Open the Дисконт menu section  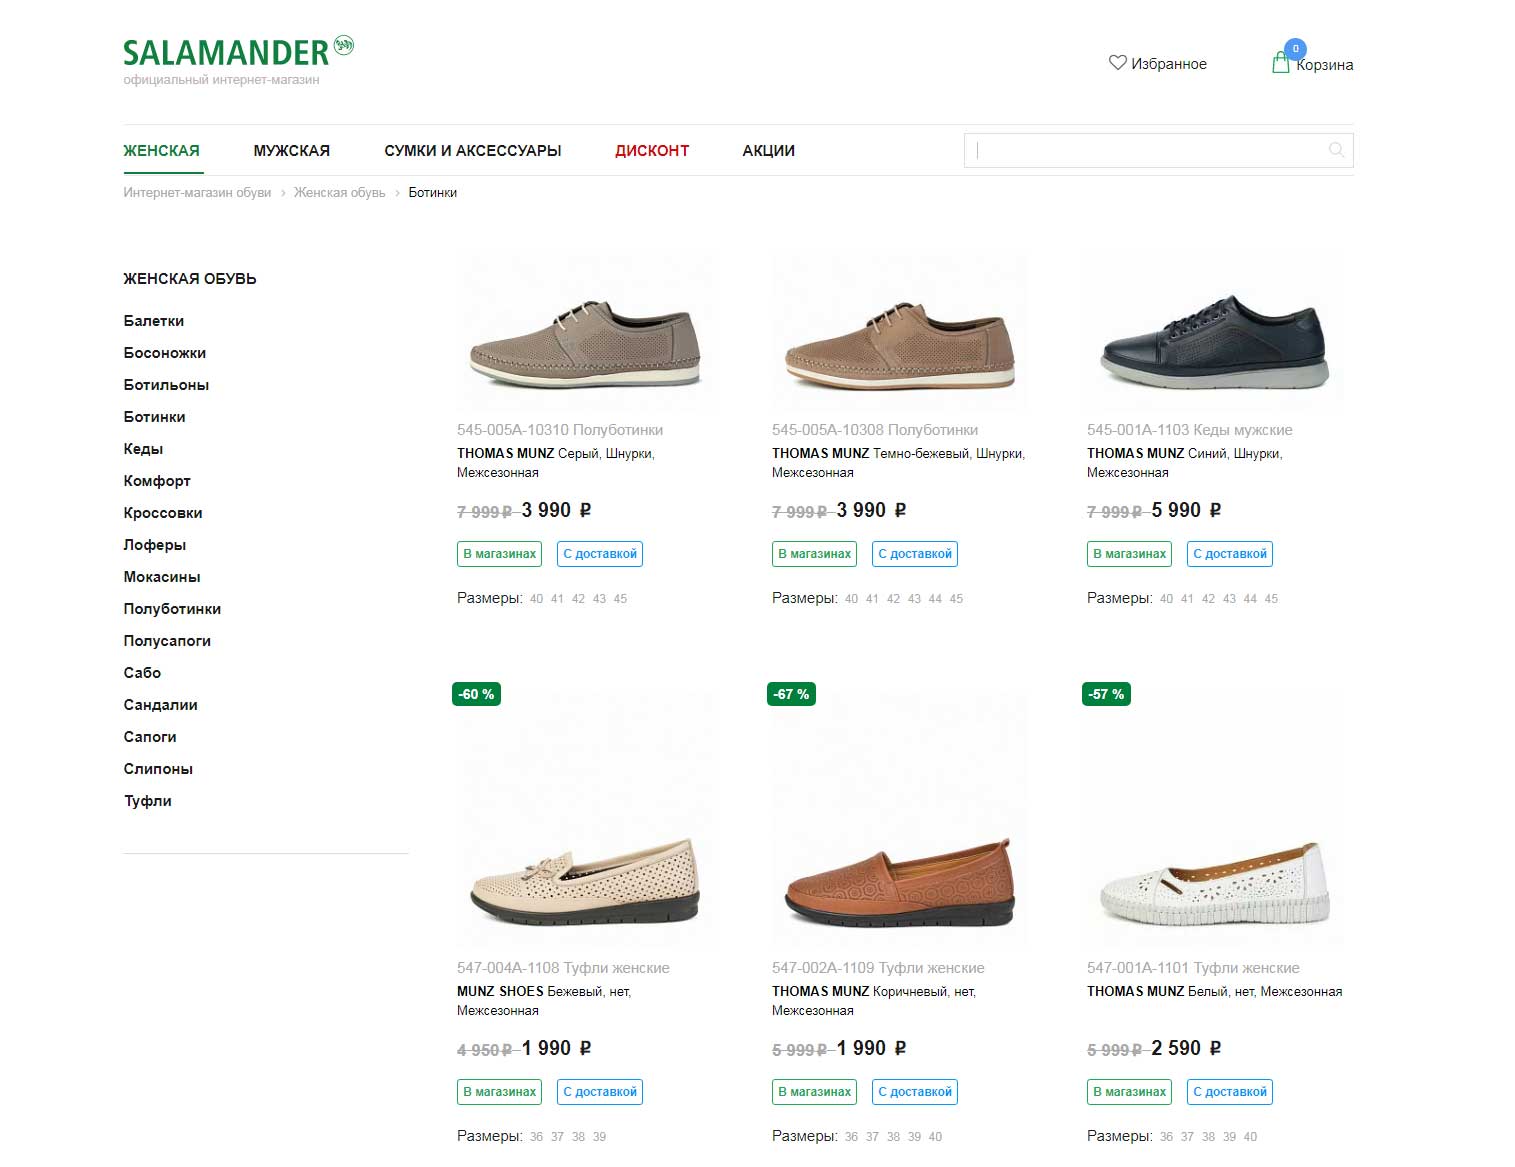pyautogui.click(x=652, y=151)
